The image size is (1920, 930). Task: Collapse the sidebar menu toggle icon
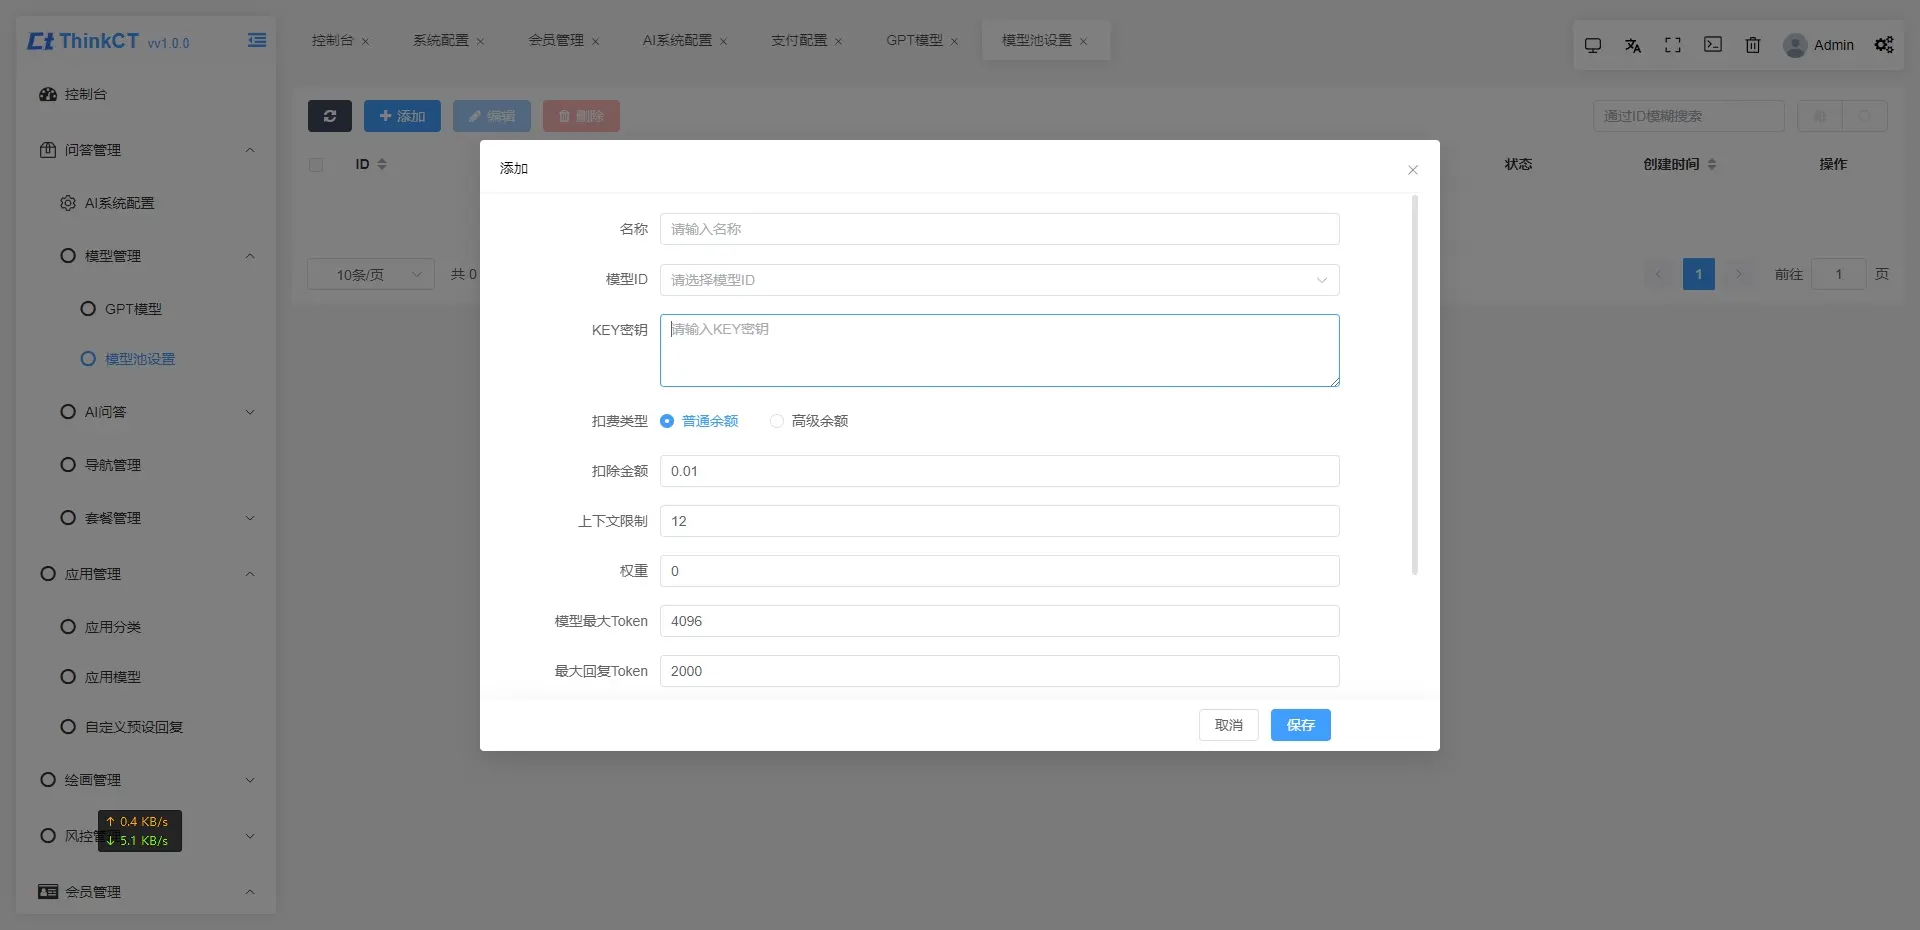coord(257,40)
